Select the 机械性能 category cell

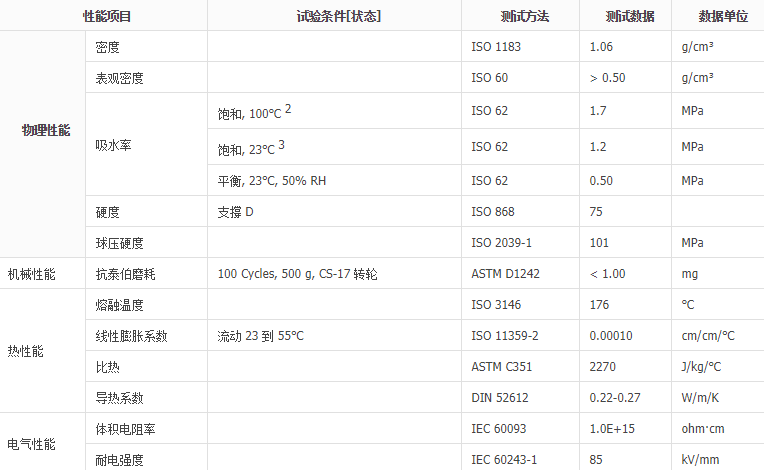coord(31,273)
